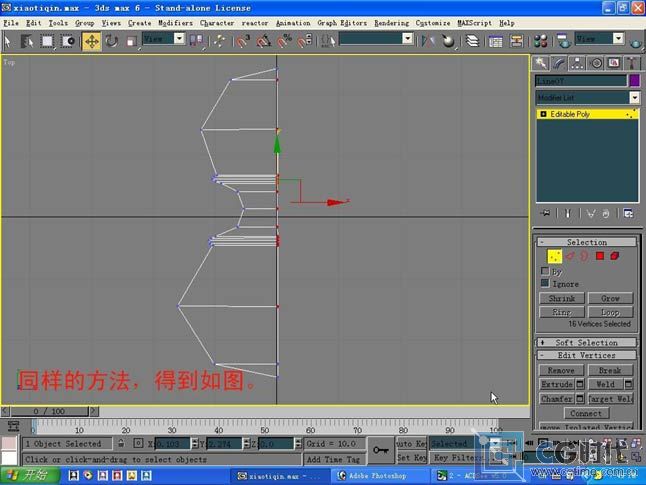Click the Mirror tool
646x485 pixels.
click(428, 41)
